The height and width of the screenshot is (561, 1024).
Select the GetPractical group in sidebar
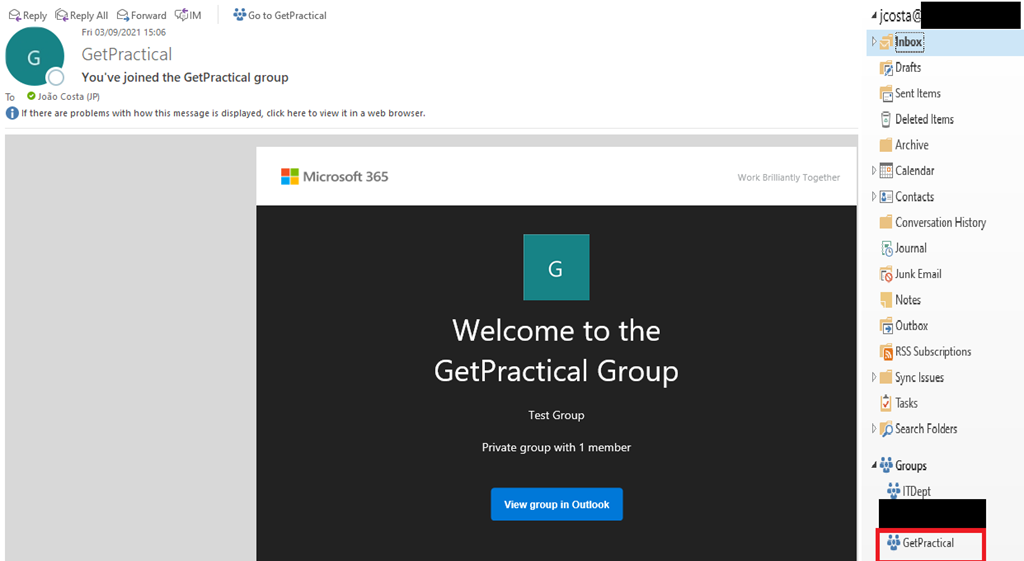[927, 543]
